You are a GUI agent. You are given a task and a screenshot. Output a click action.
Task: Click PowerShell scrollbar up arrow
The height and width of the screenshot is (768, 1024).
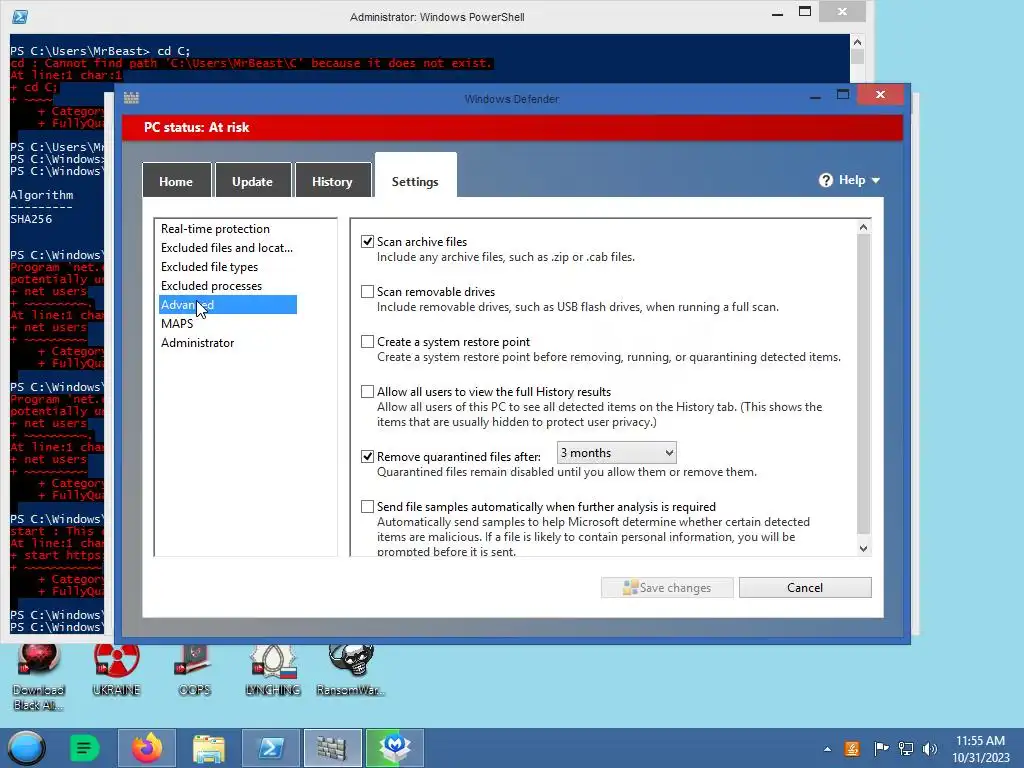(857, 42)
